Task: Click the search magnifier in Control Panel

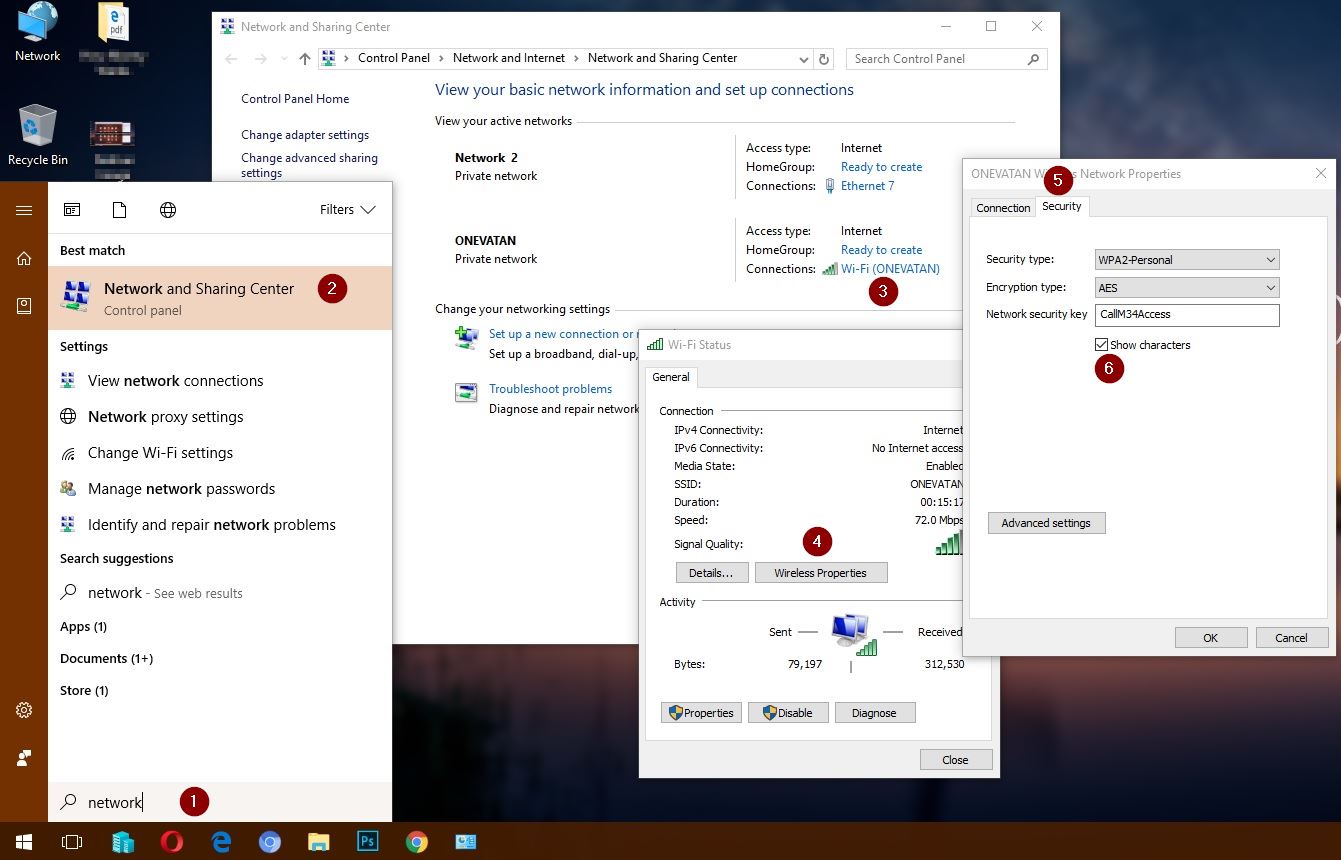Action: point(1034,59)
